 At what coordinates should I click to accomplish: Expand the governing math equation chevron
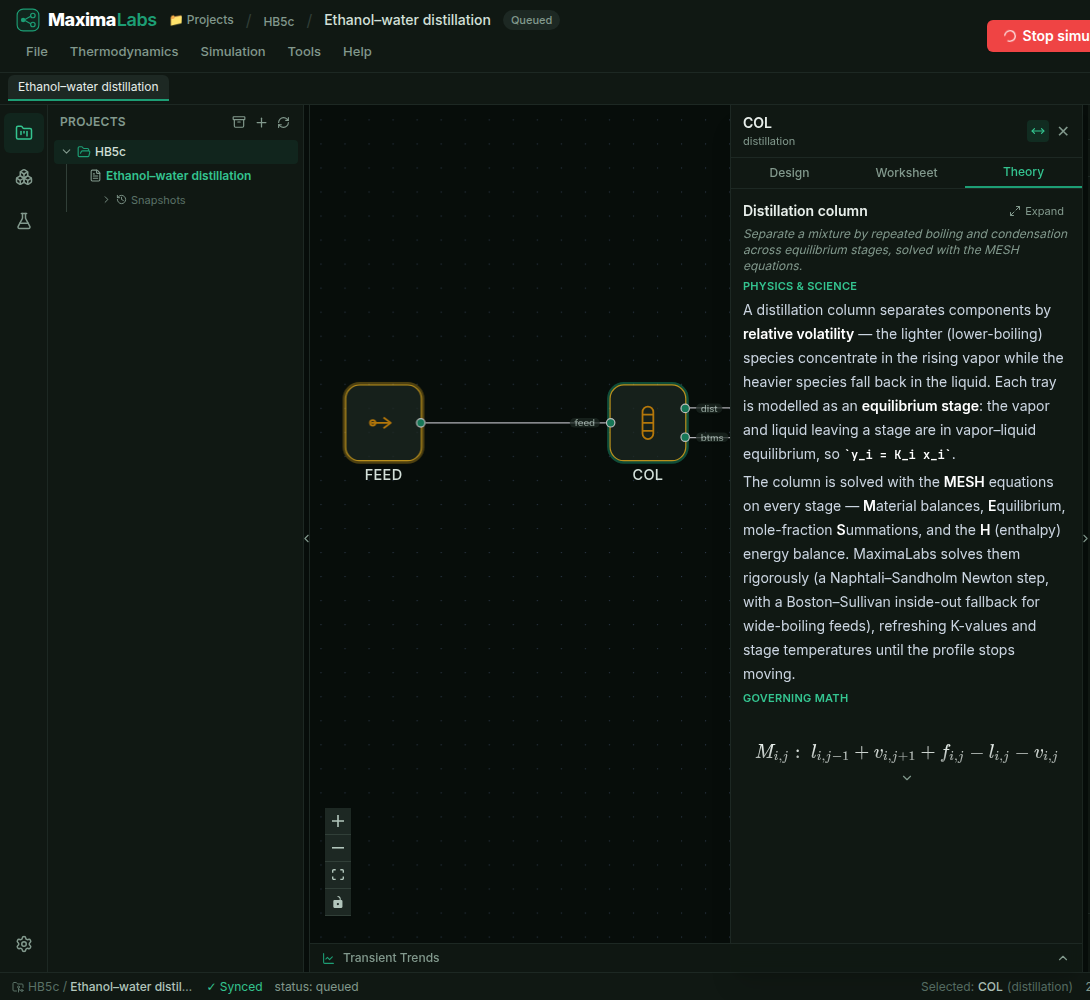pos(906,778)
